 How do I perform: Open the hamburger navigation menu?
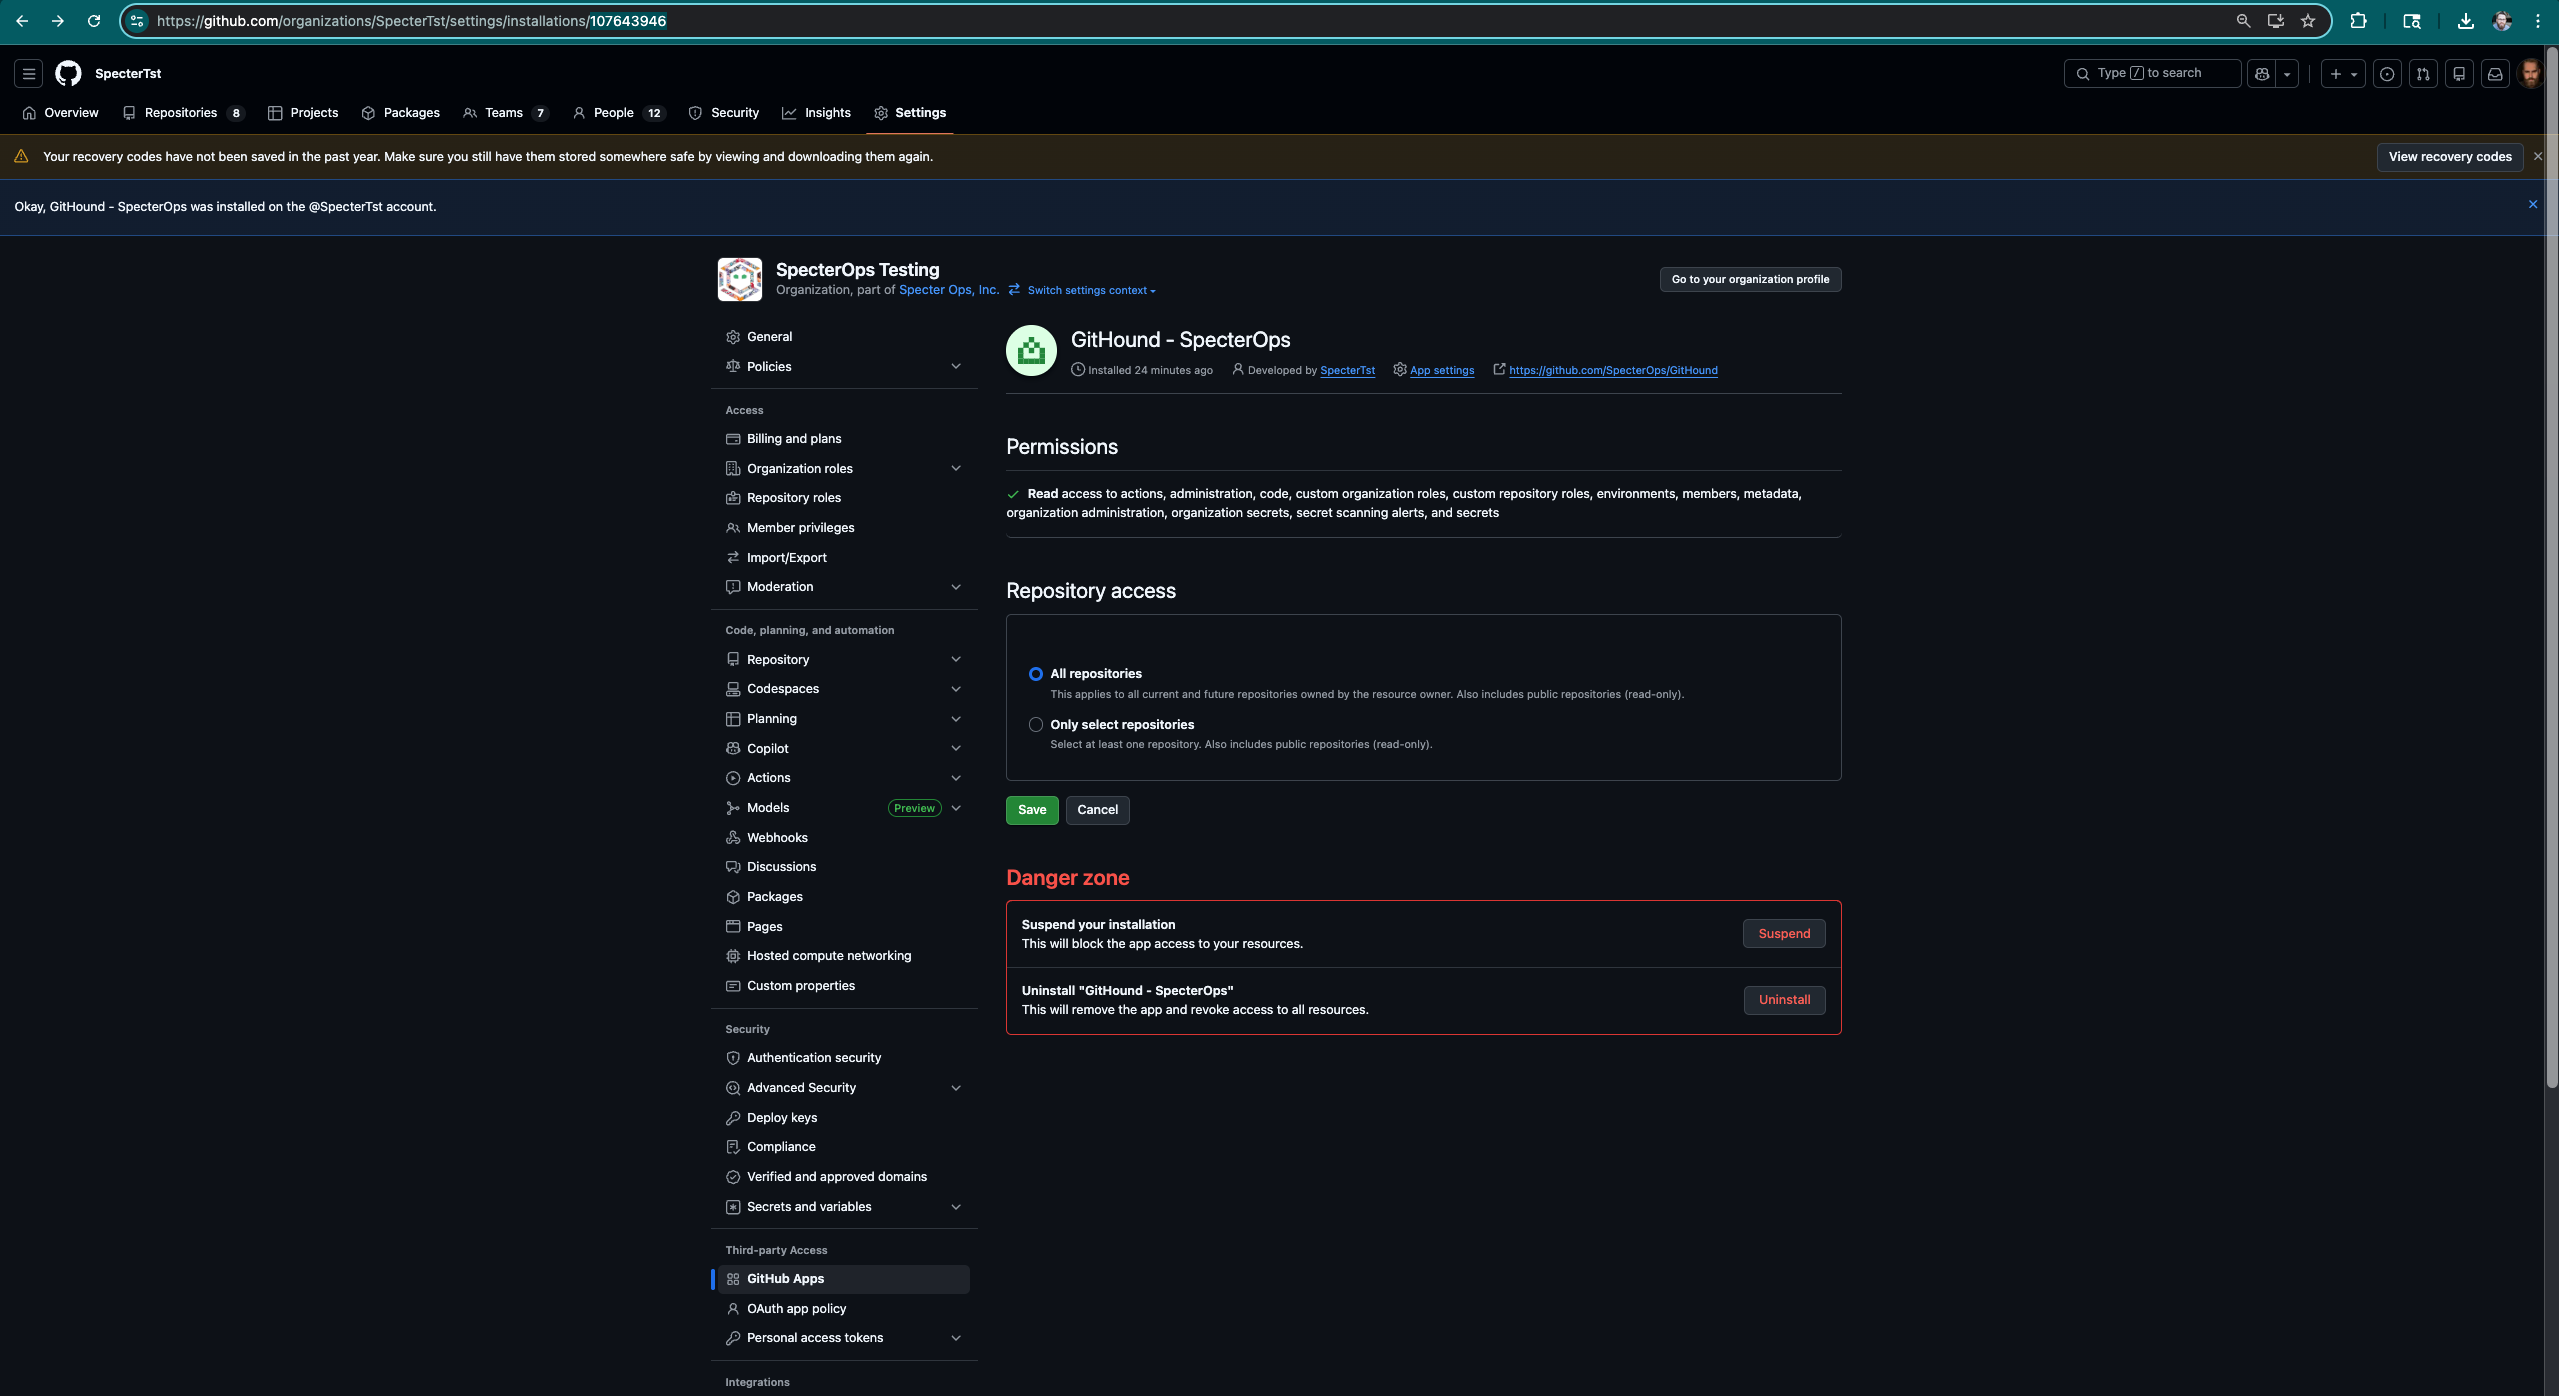tap(28, 73)
